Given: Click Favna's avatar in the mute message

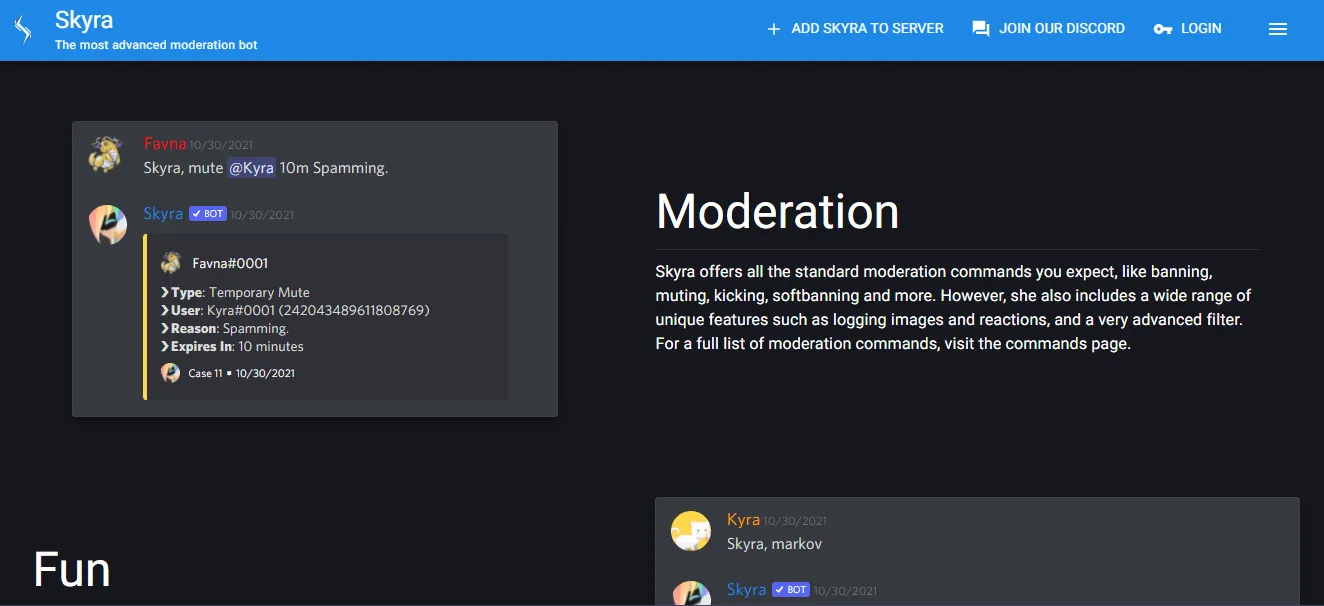Looking at the screenshot, I should click(106, 155).
